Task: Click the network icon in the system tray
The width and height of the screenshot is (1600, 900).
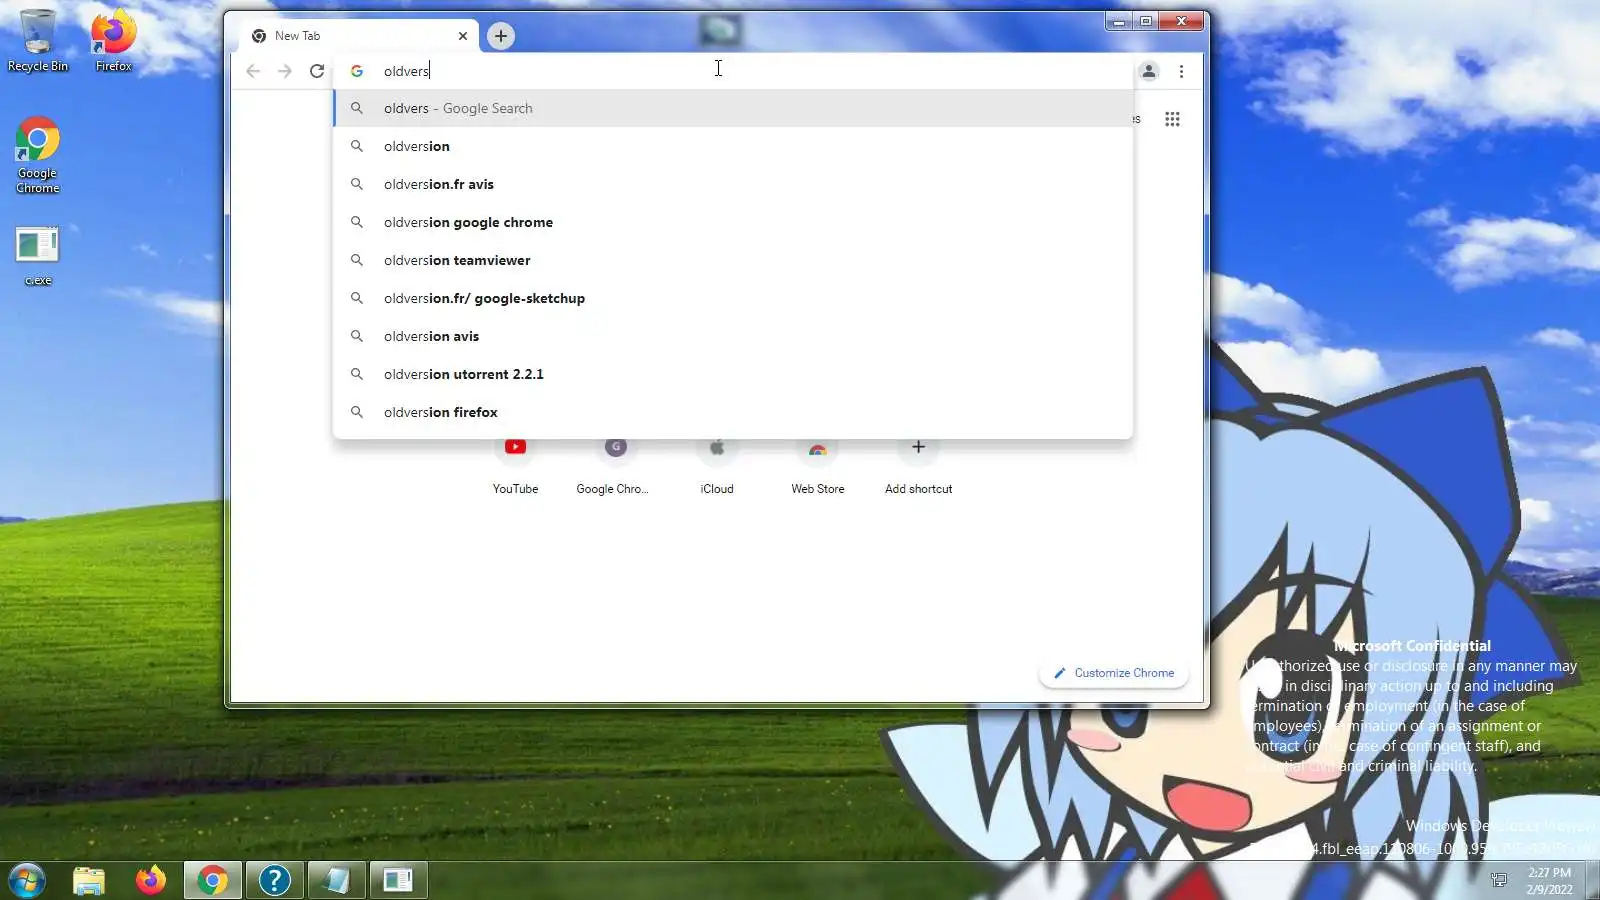Action: (1499, 880)
